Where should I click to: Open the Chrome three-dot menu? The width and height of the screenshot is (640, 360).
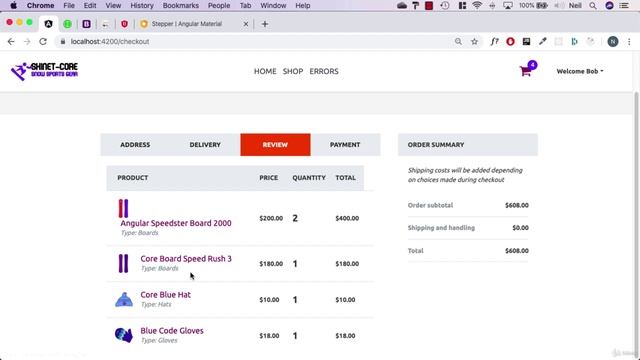pyautogui.click(x=629, y=42)
